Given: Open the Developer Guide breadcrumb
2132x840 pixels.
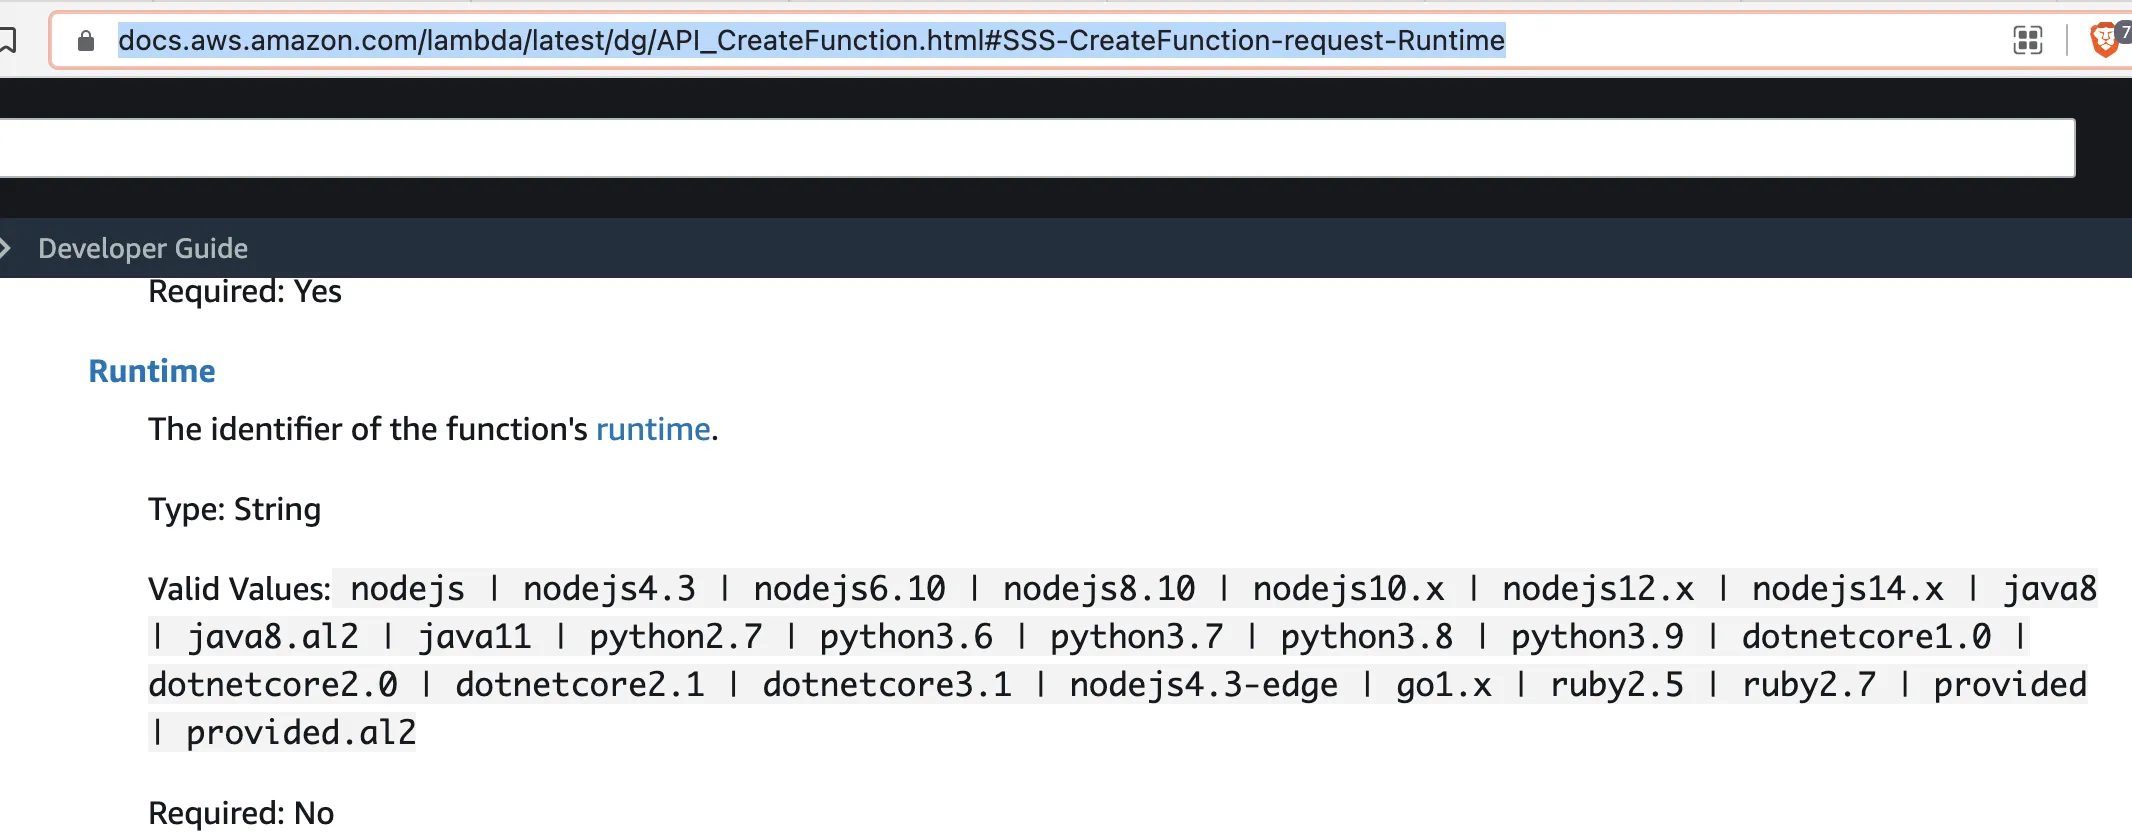Looking at the screenshot, I should [143, 248].
